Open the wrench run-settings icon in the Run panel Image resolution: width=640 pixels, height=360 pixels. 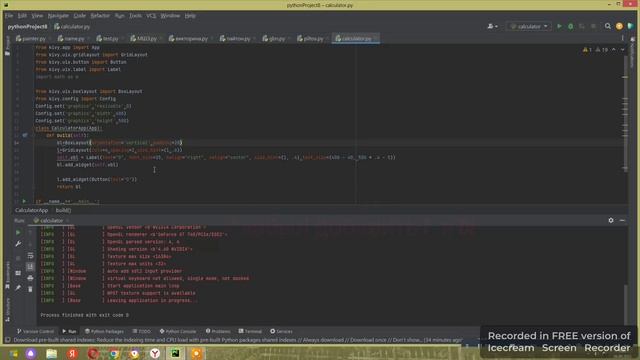(x=18, y=244)
